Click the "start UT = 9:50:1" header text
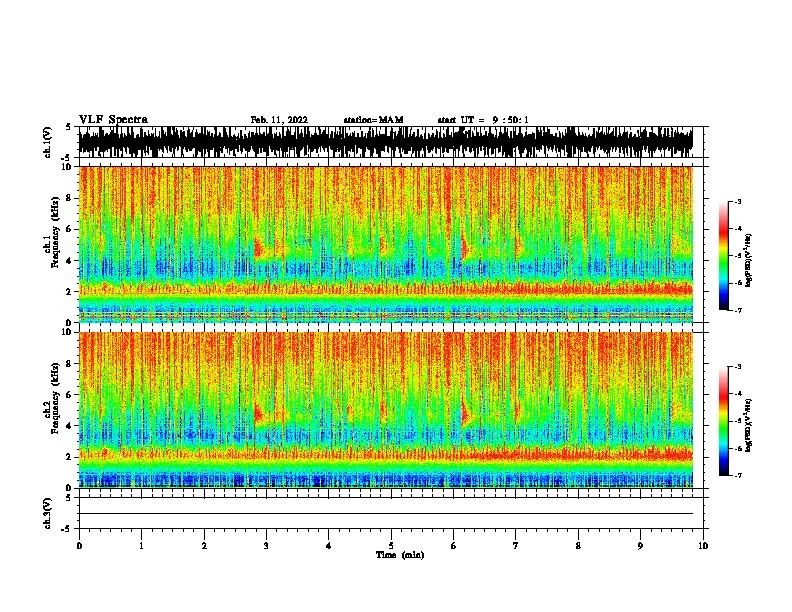 point(482,120)
